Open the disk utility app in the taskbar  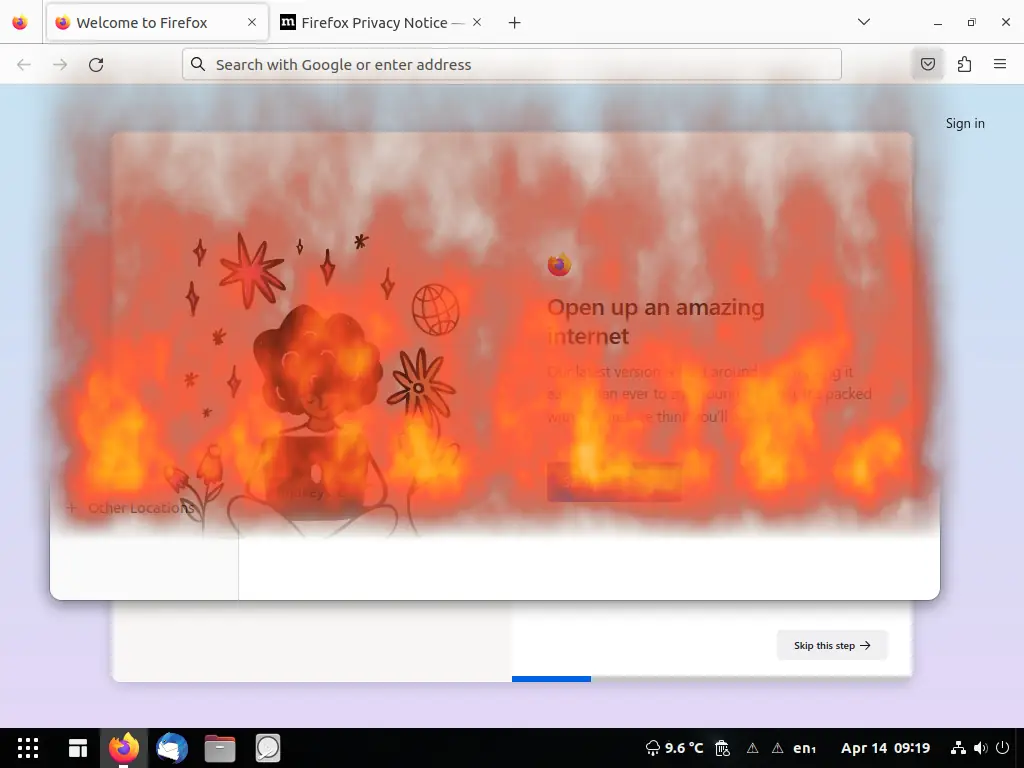pyautogui.click(x=268, y=748)
